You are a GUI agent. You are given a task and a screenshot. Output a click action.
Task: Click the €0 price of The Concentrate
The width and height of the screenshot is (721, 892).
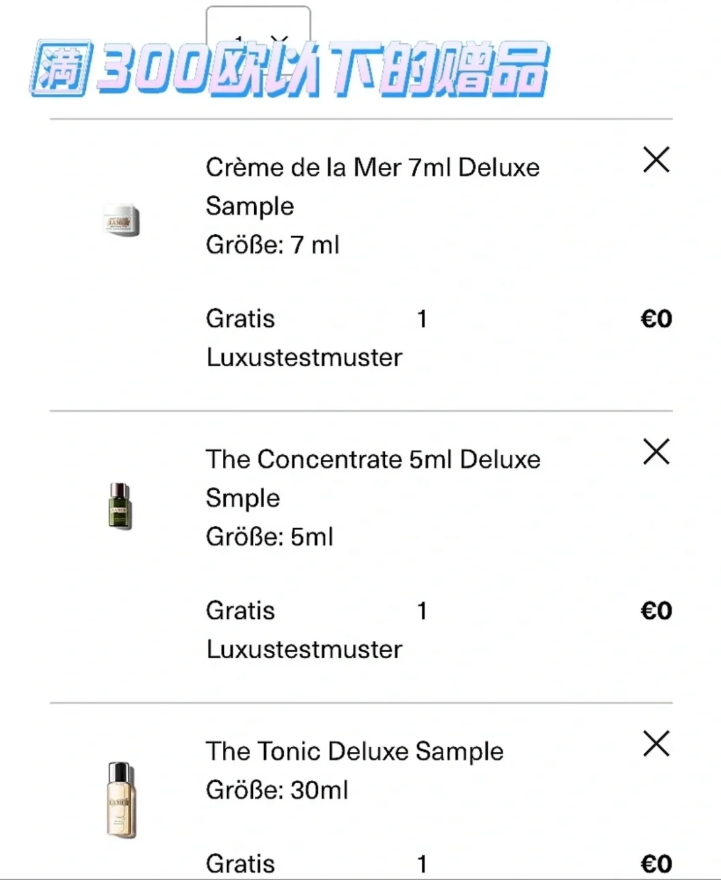656,611
